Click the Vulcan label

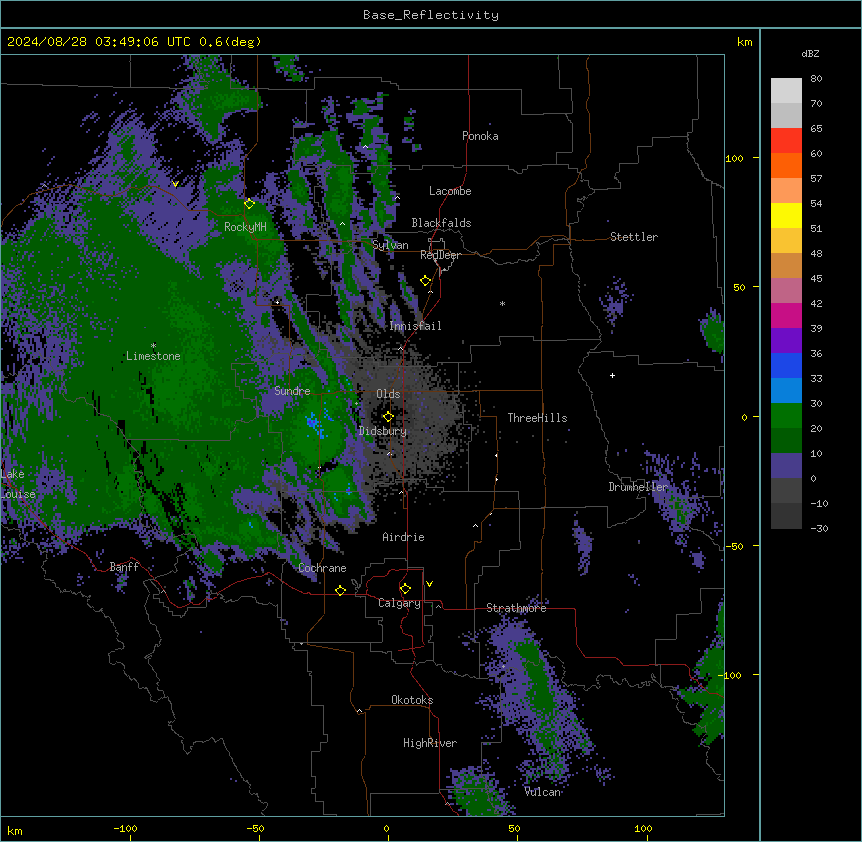(542, 792)
